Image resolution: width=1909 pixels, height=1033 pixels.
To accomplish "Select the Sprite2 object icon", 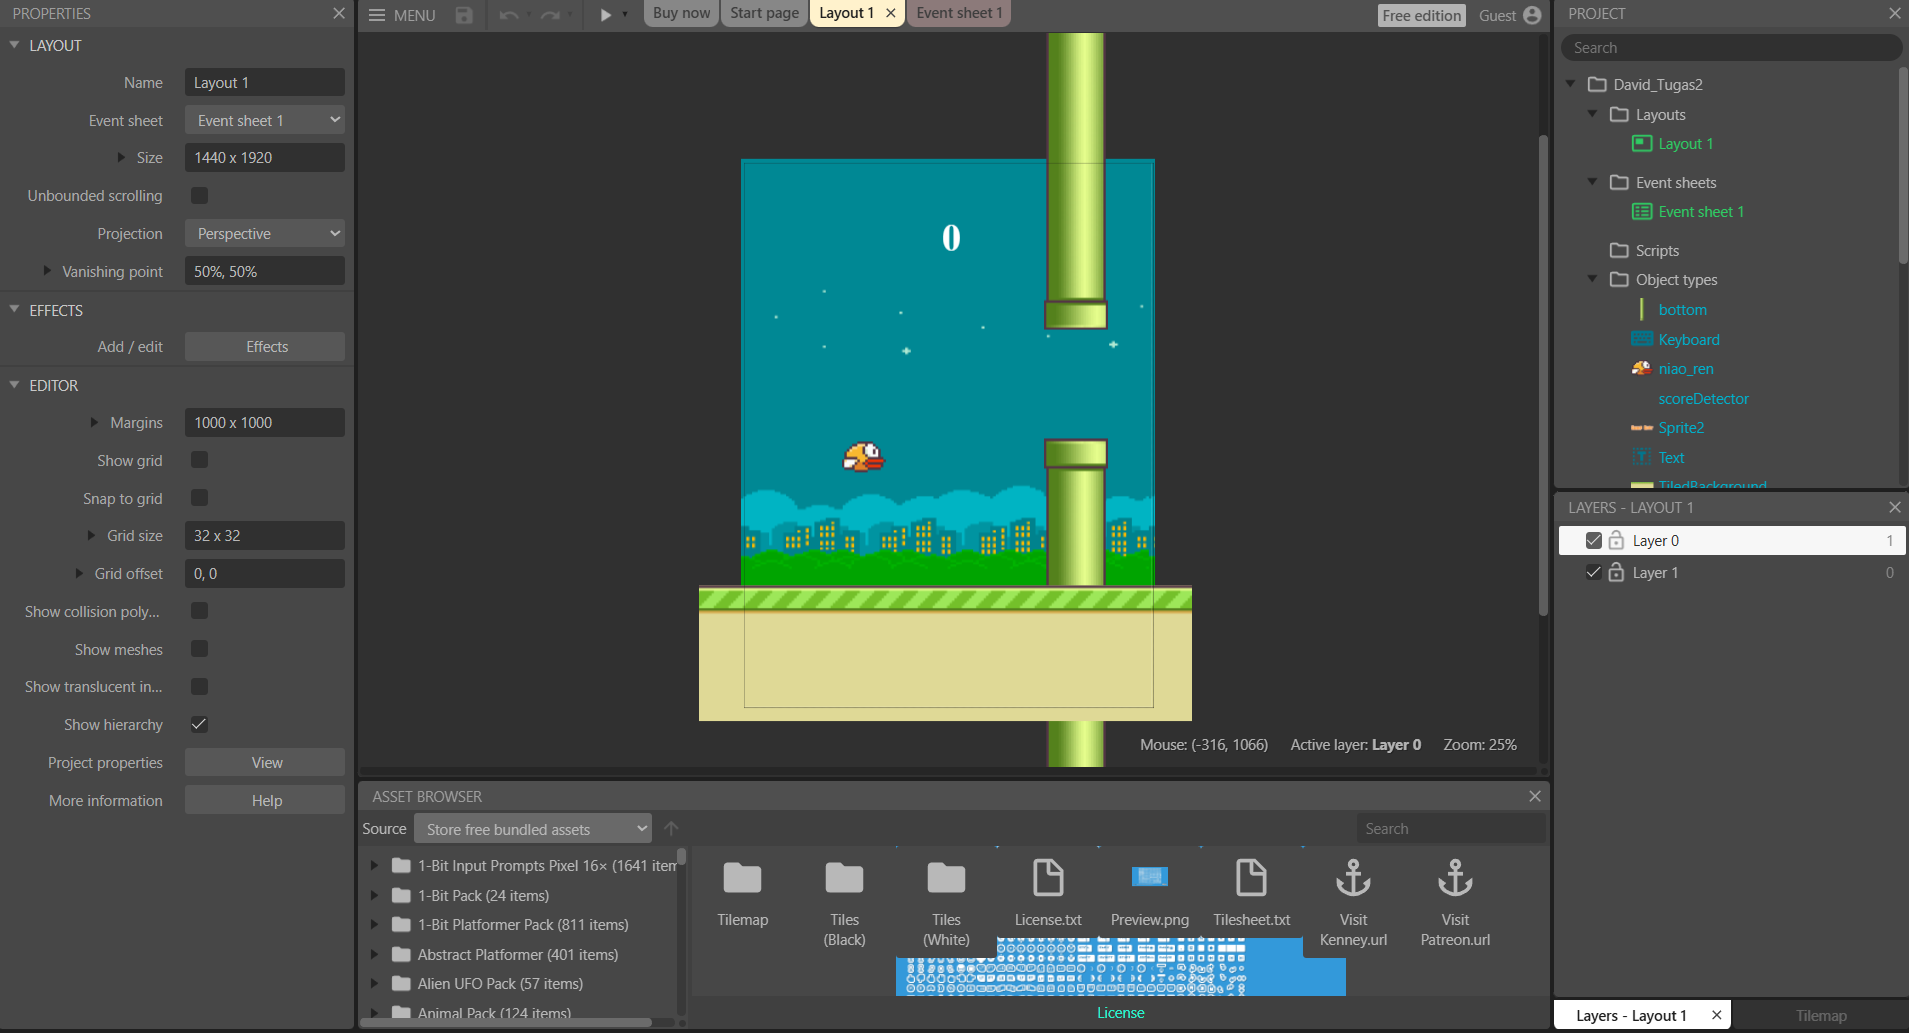I will (x=1641, y=427).
